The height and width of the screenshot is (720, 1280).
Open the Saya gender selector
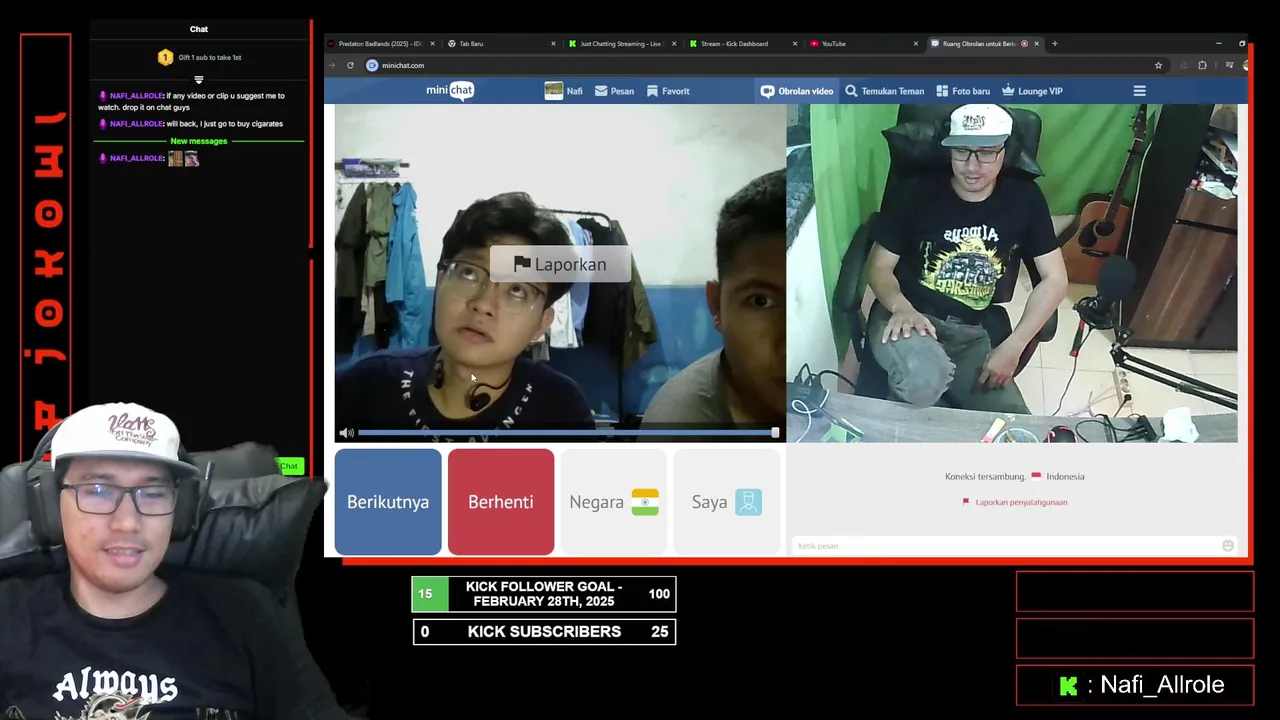pyautogui.click(x=727, y=502)
